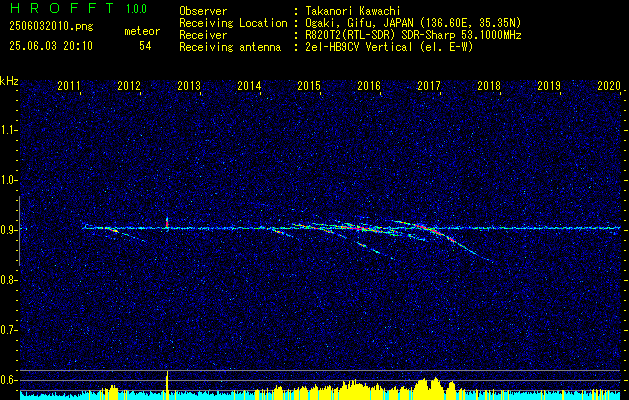The height and width of the screenshot is (400, 629).
Task: Click time axis label 2013
Action: [x=189, y=85]
